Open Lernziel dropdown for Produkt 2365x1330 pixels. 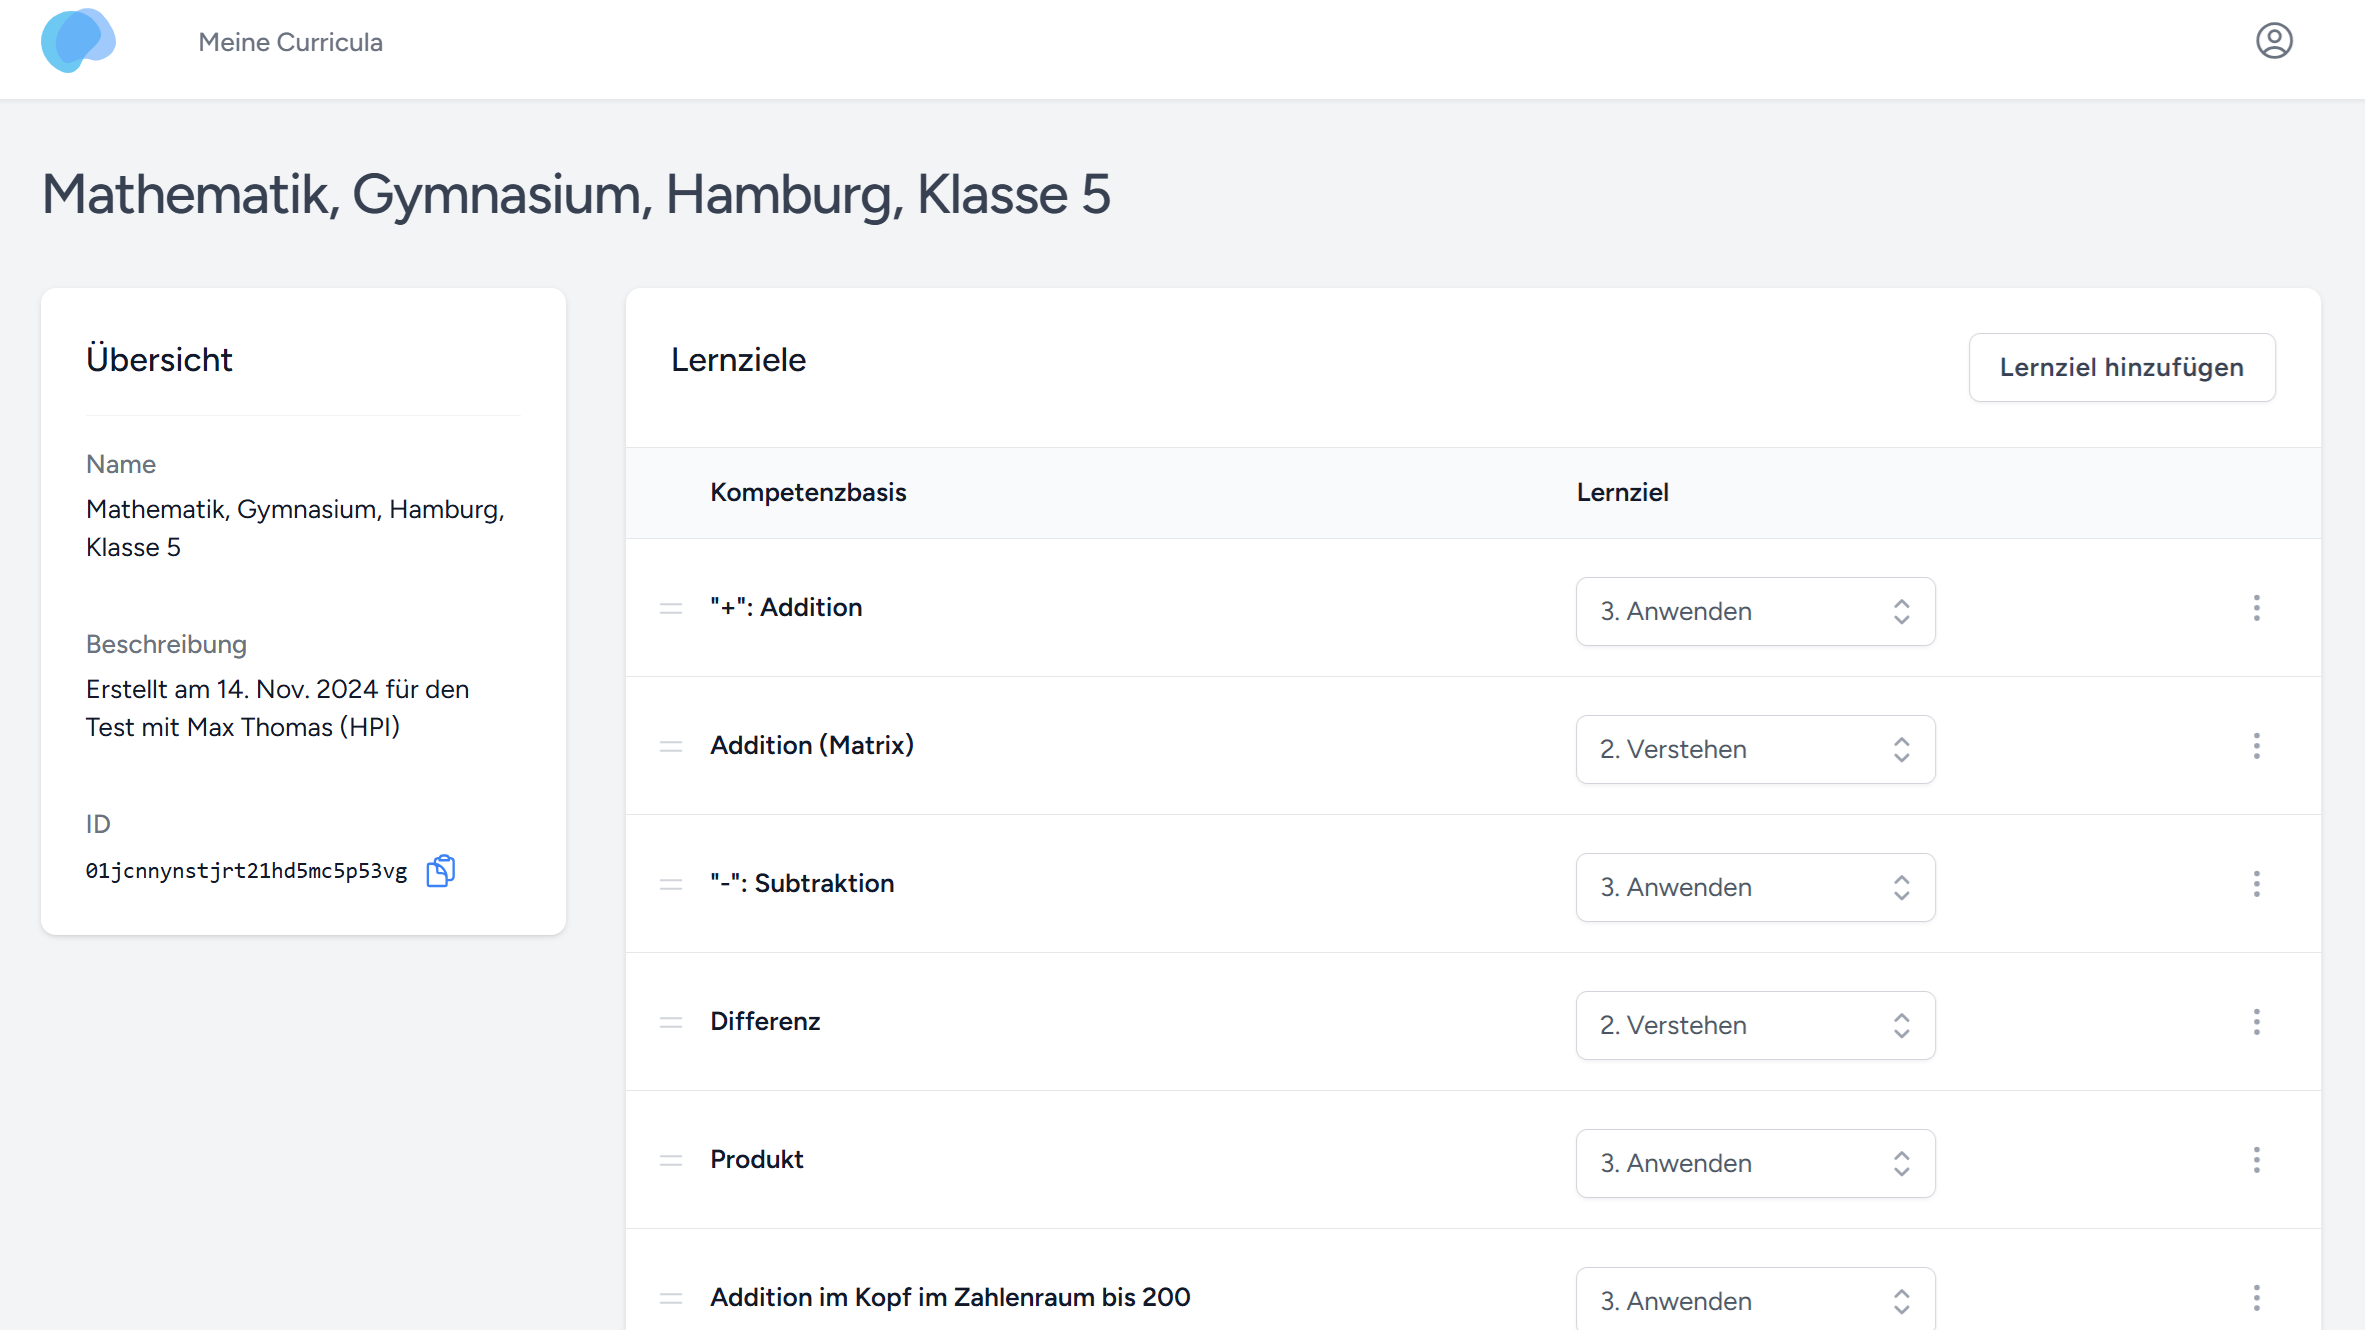click(1755, 1163)
